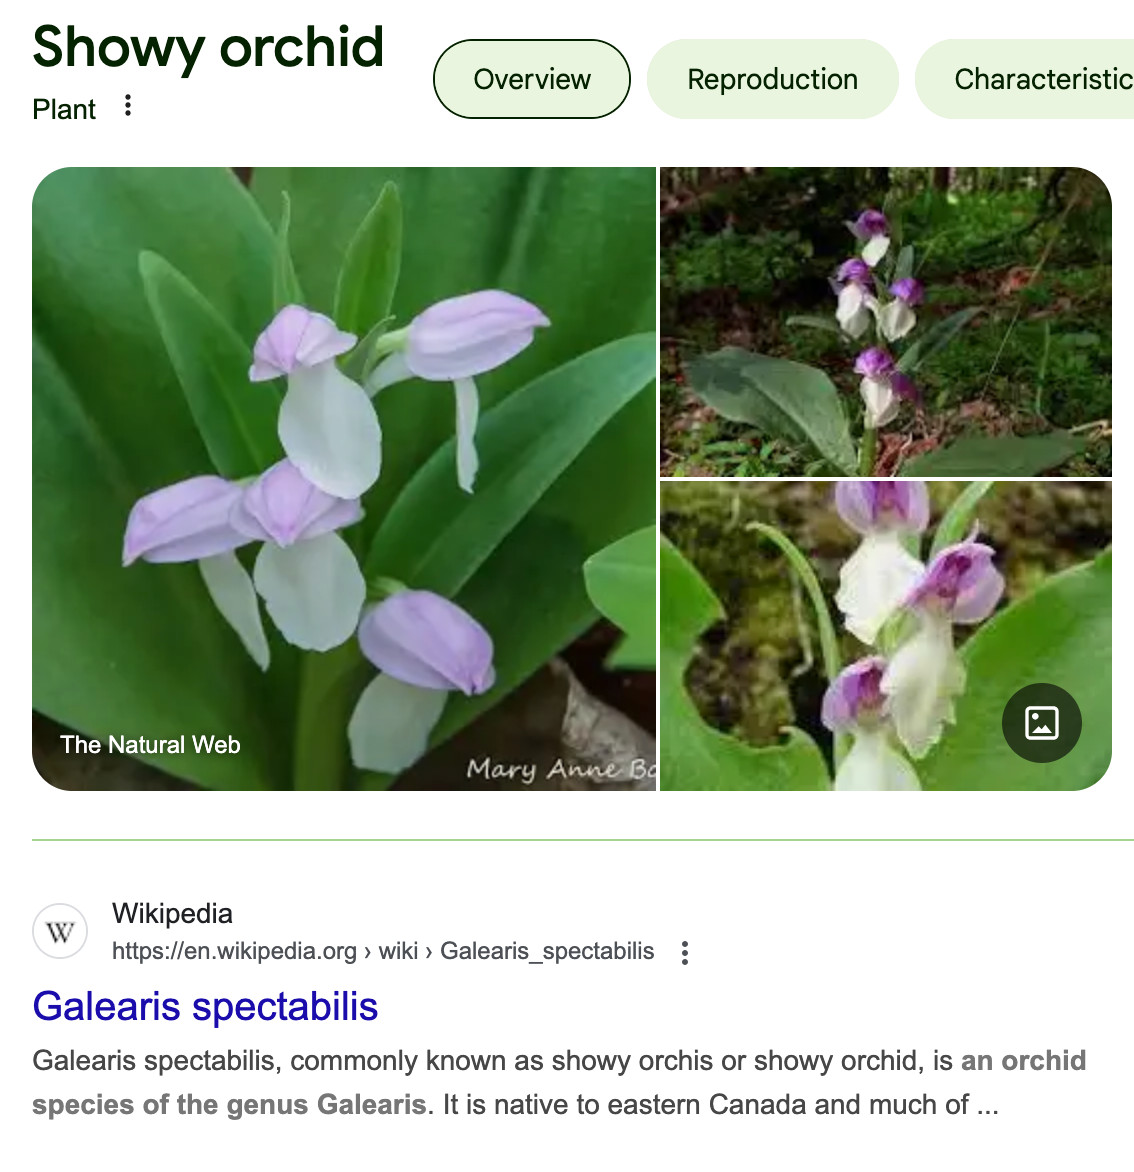Open the three-dot menu beside Wikipedia URL
The width and height of the screenshot is (1134, 1172).
pos(685,952)
